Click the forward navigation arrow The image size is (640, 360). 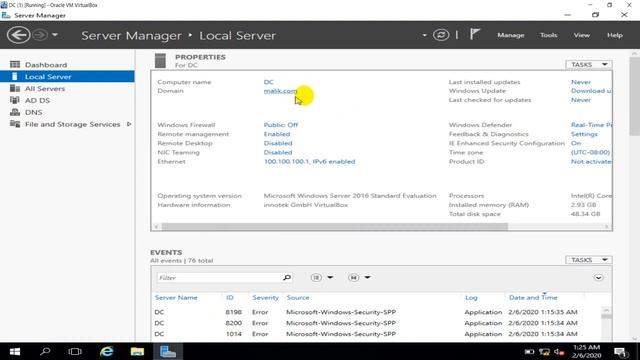[40, 35]
